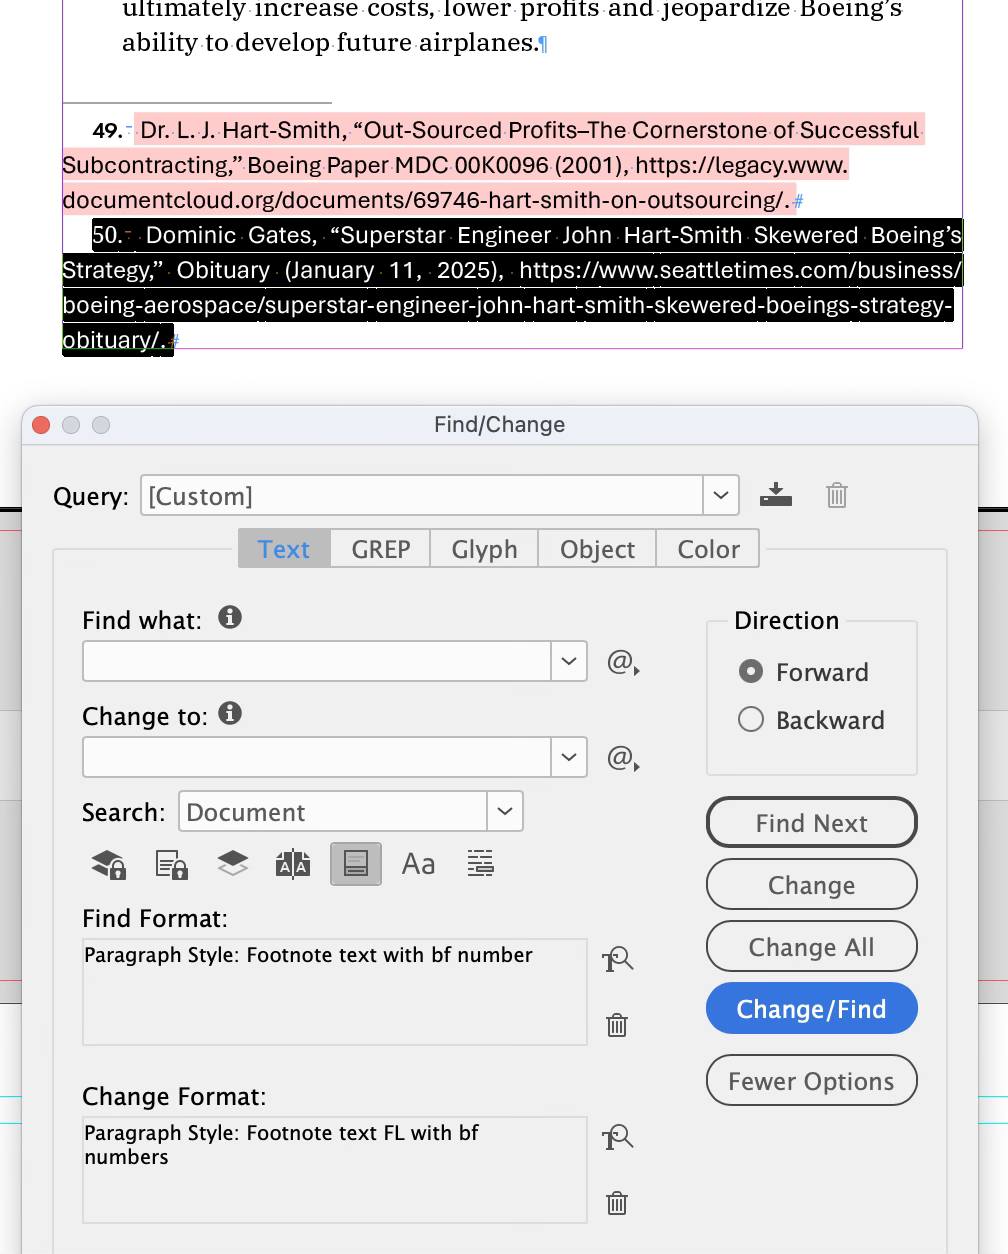Specify attributes to find with the magnifier icon

617,960
